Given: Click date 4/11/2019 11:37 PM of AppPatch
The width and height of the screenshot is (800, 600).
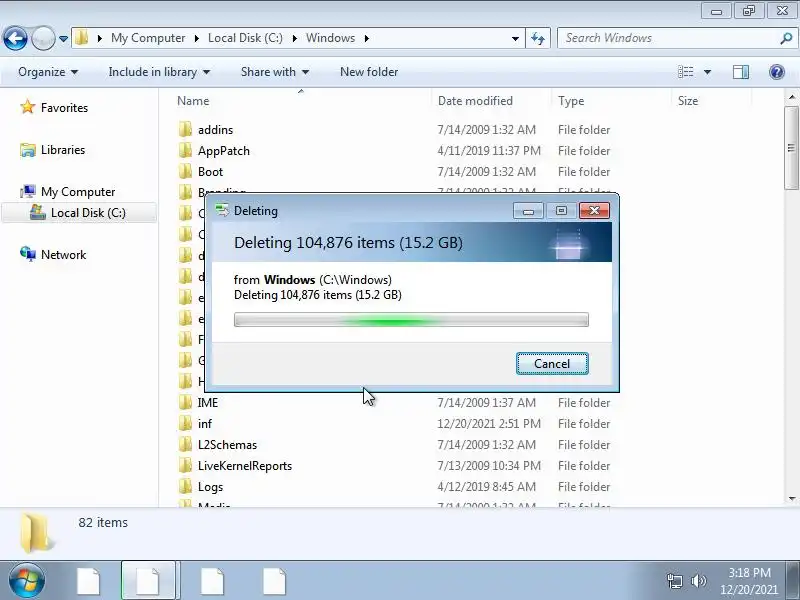Looking at the screenshot, I should (489, 151).
